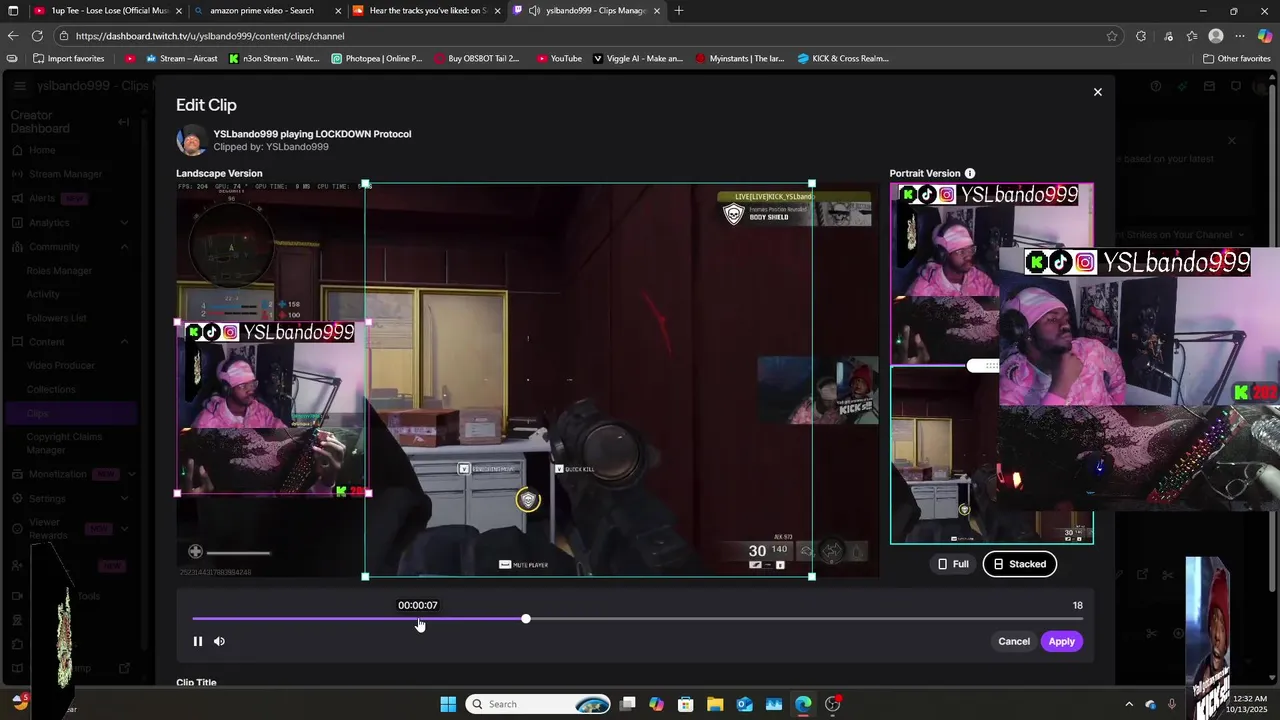1280x720 pixels.
Task: Open a new browser tab
Action: point(679,11)
